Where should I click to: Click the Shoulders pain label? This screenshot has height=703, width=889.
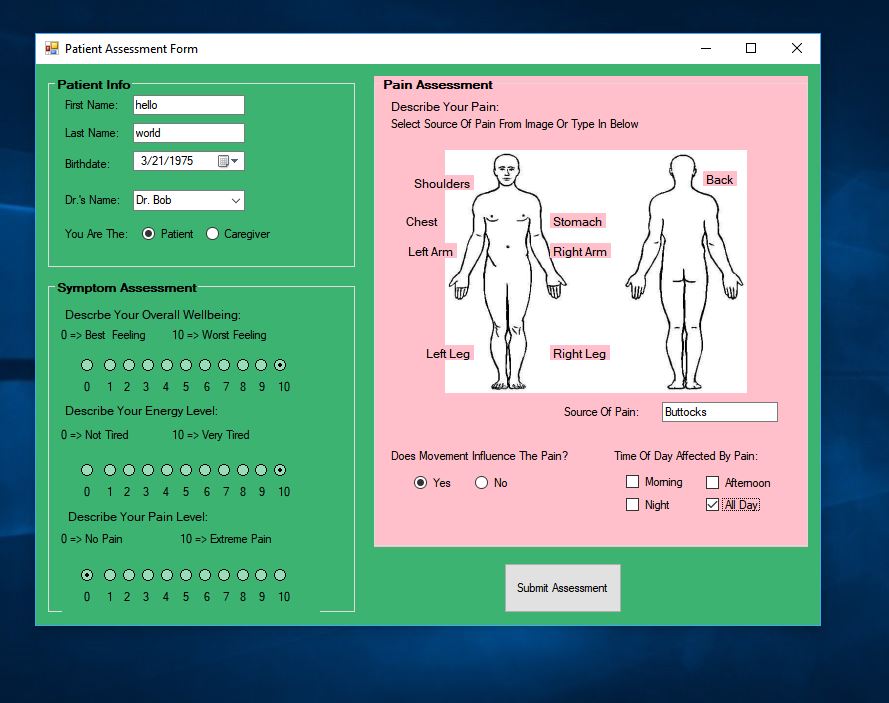[441, 184]
